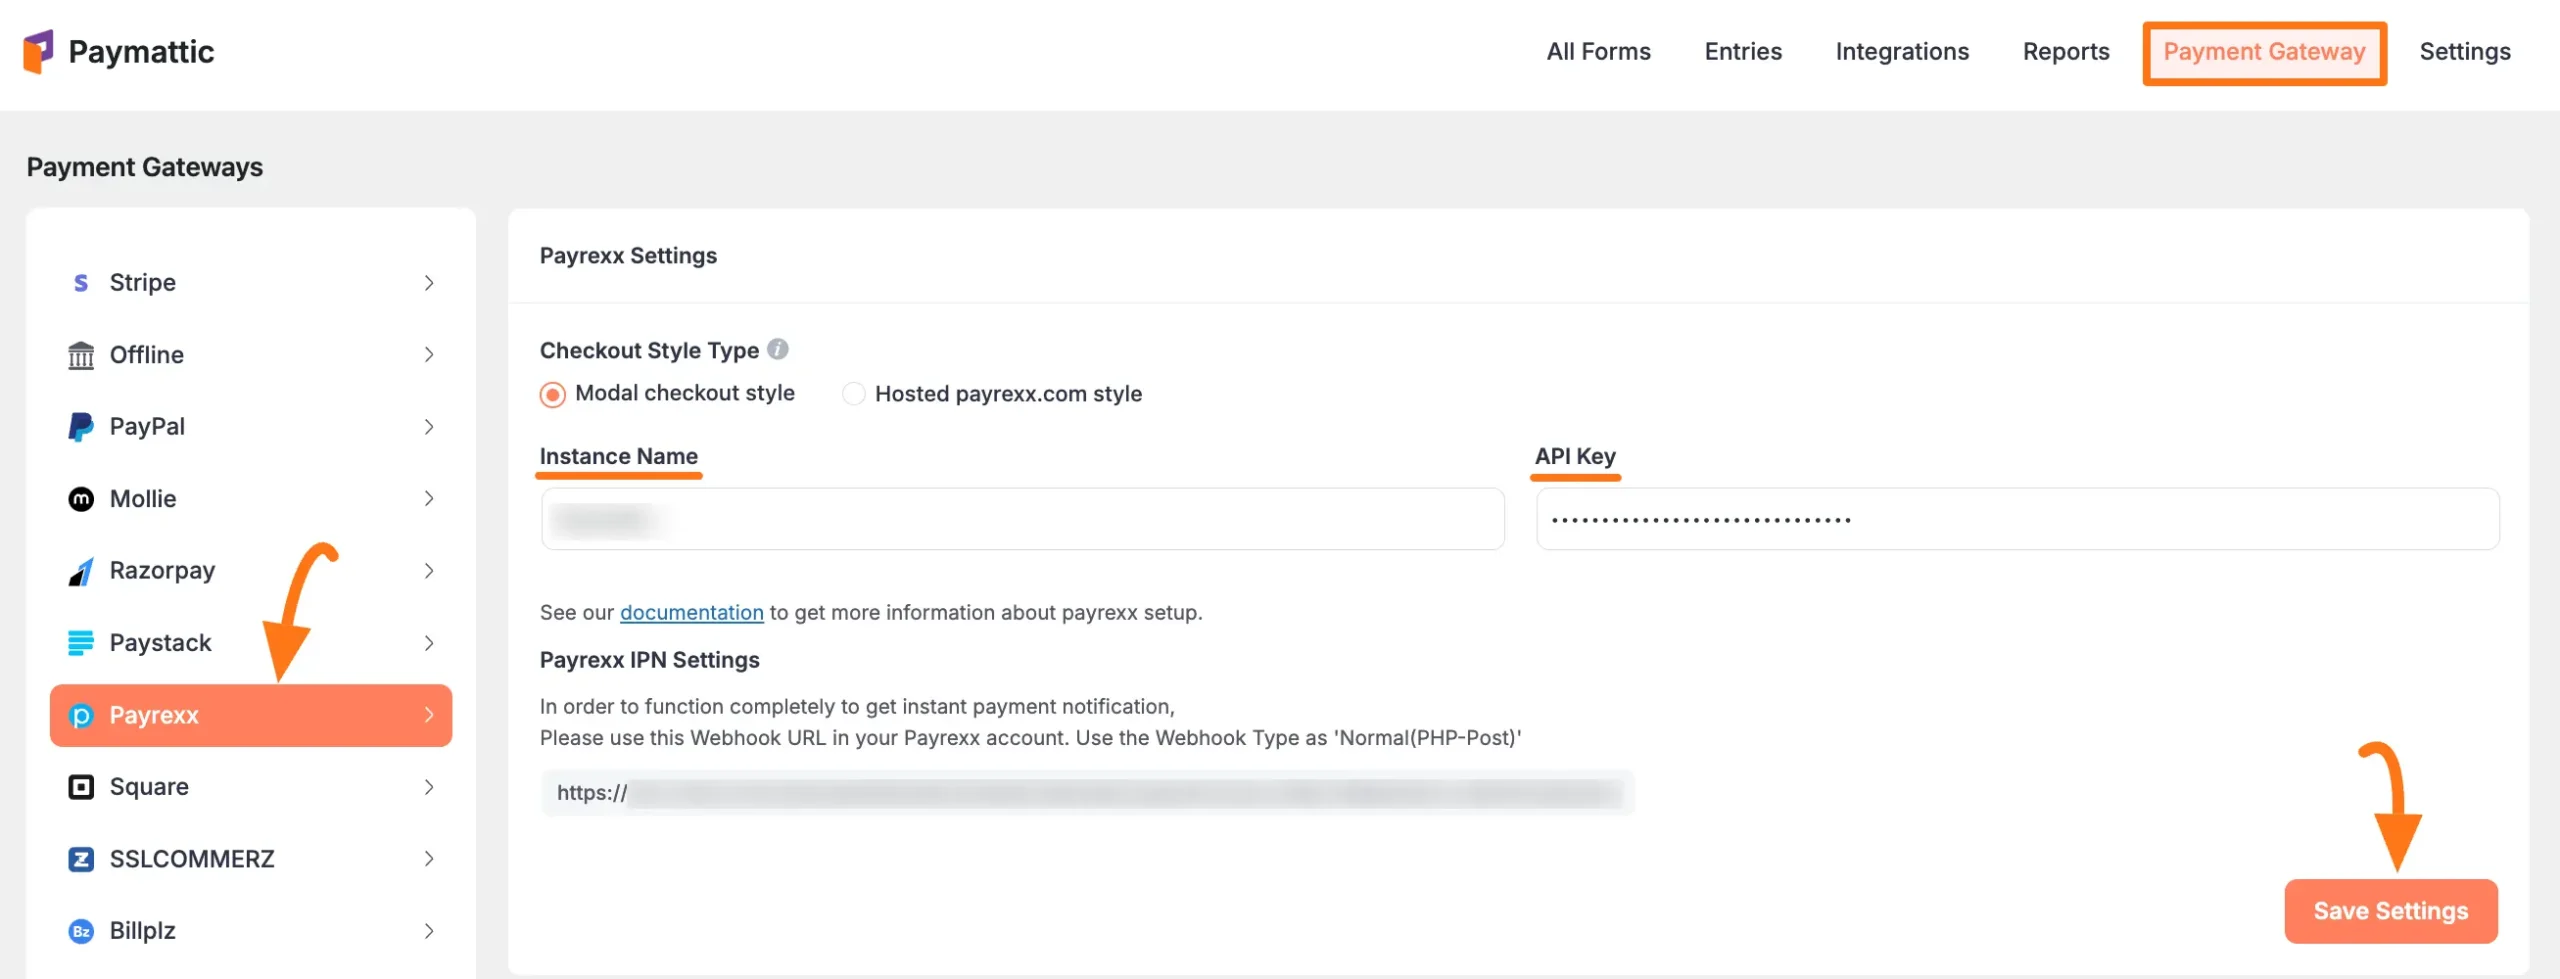Click the Billplz gateway icon
This screenshot has width=2560, height=979.
80,930
